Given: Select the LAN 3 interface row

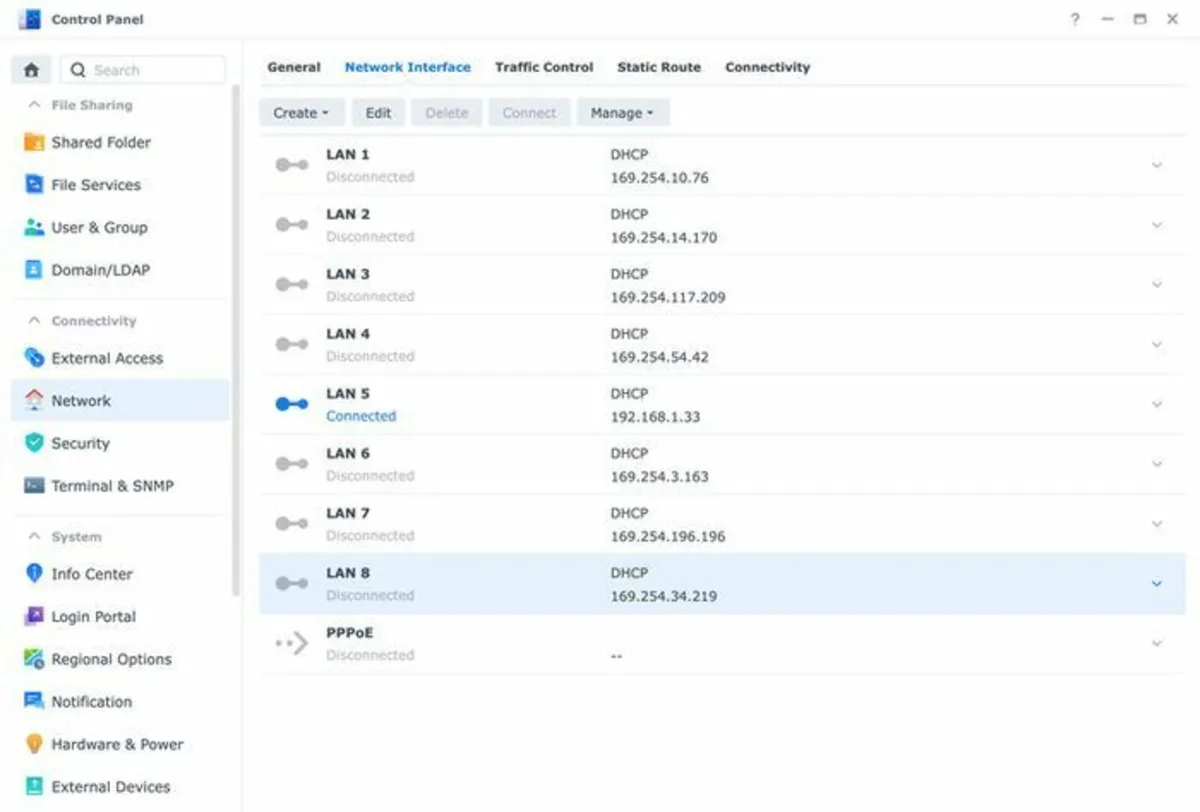Looking at the screenshot, I should pyautogui.click(x=700, y=285).
